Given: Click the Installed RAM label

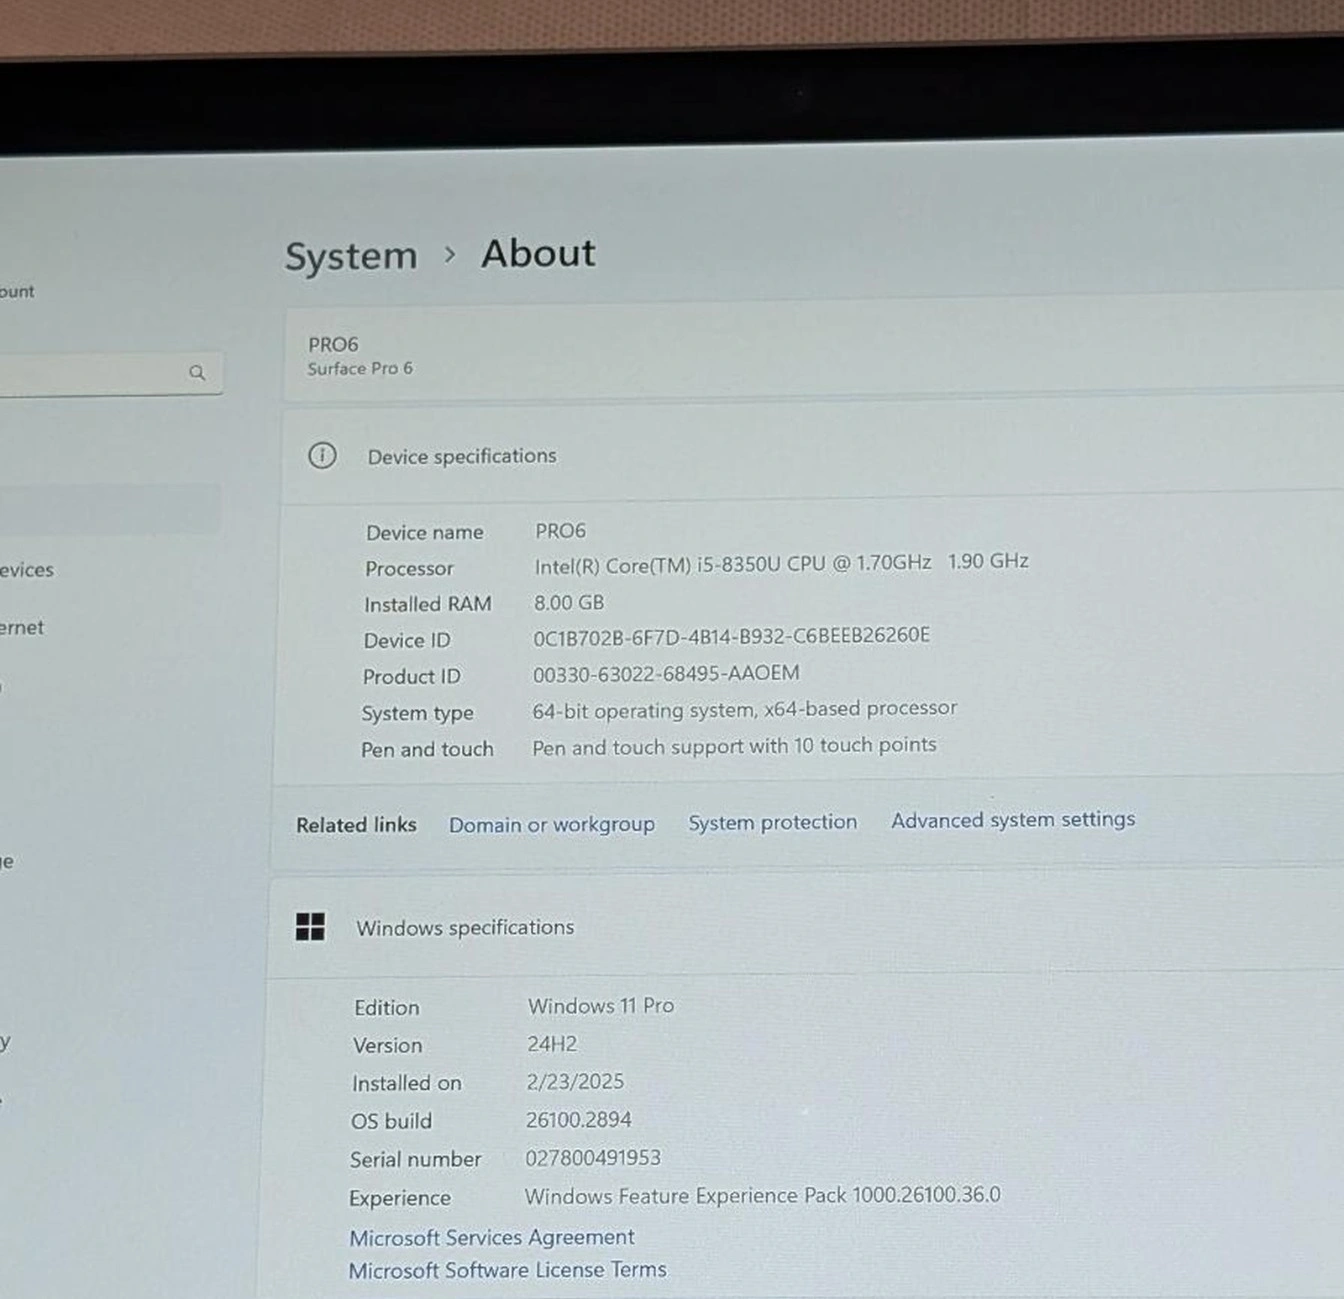Looking at the screenshot, I should click(x=428, y=604).
